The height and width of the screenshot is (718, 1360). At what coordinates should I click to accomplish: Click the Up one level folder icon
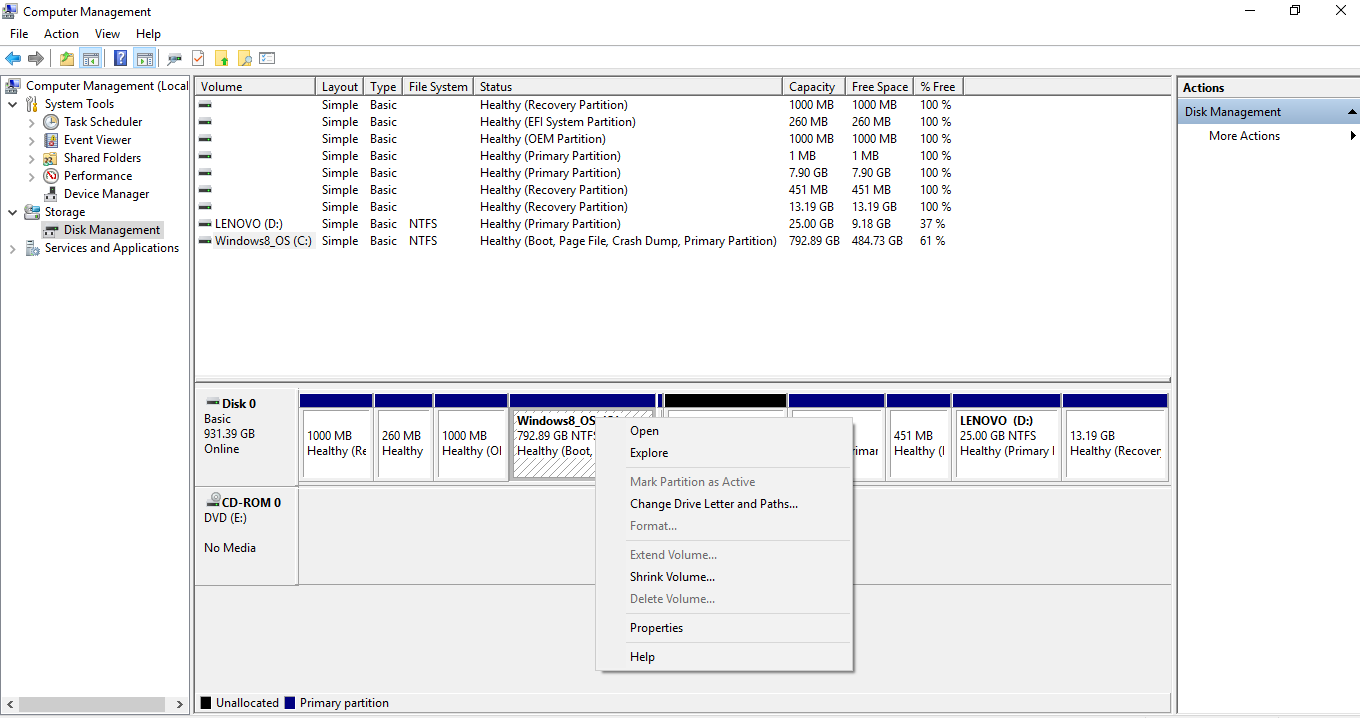(66, 58)
